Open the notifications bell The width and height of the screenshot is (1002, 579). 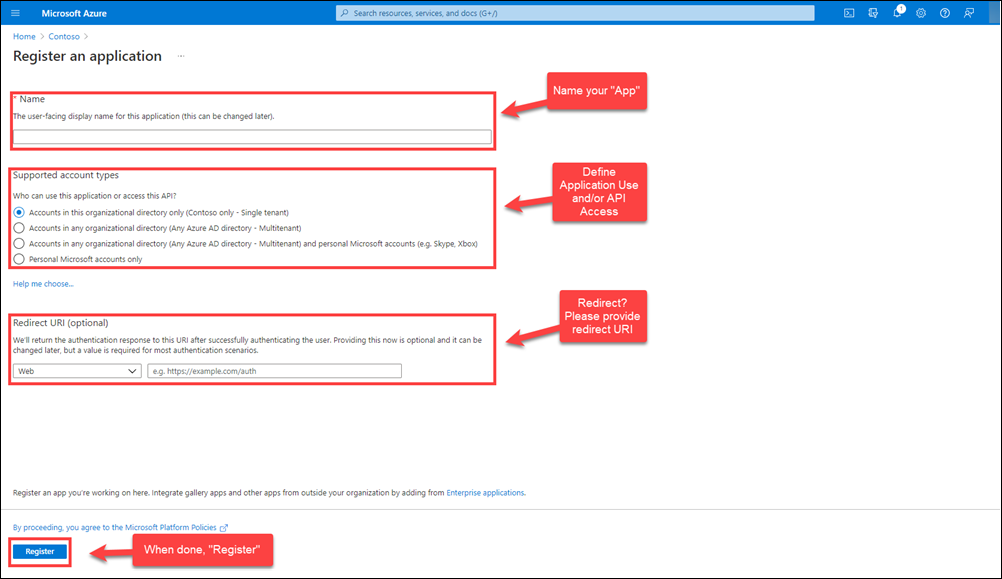897,13
